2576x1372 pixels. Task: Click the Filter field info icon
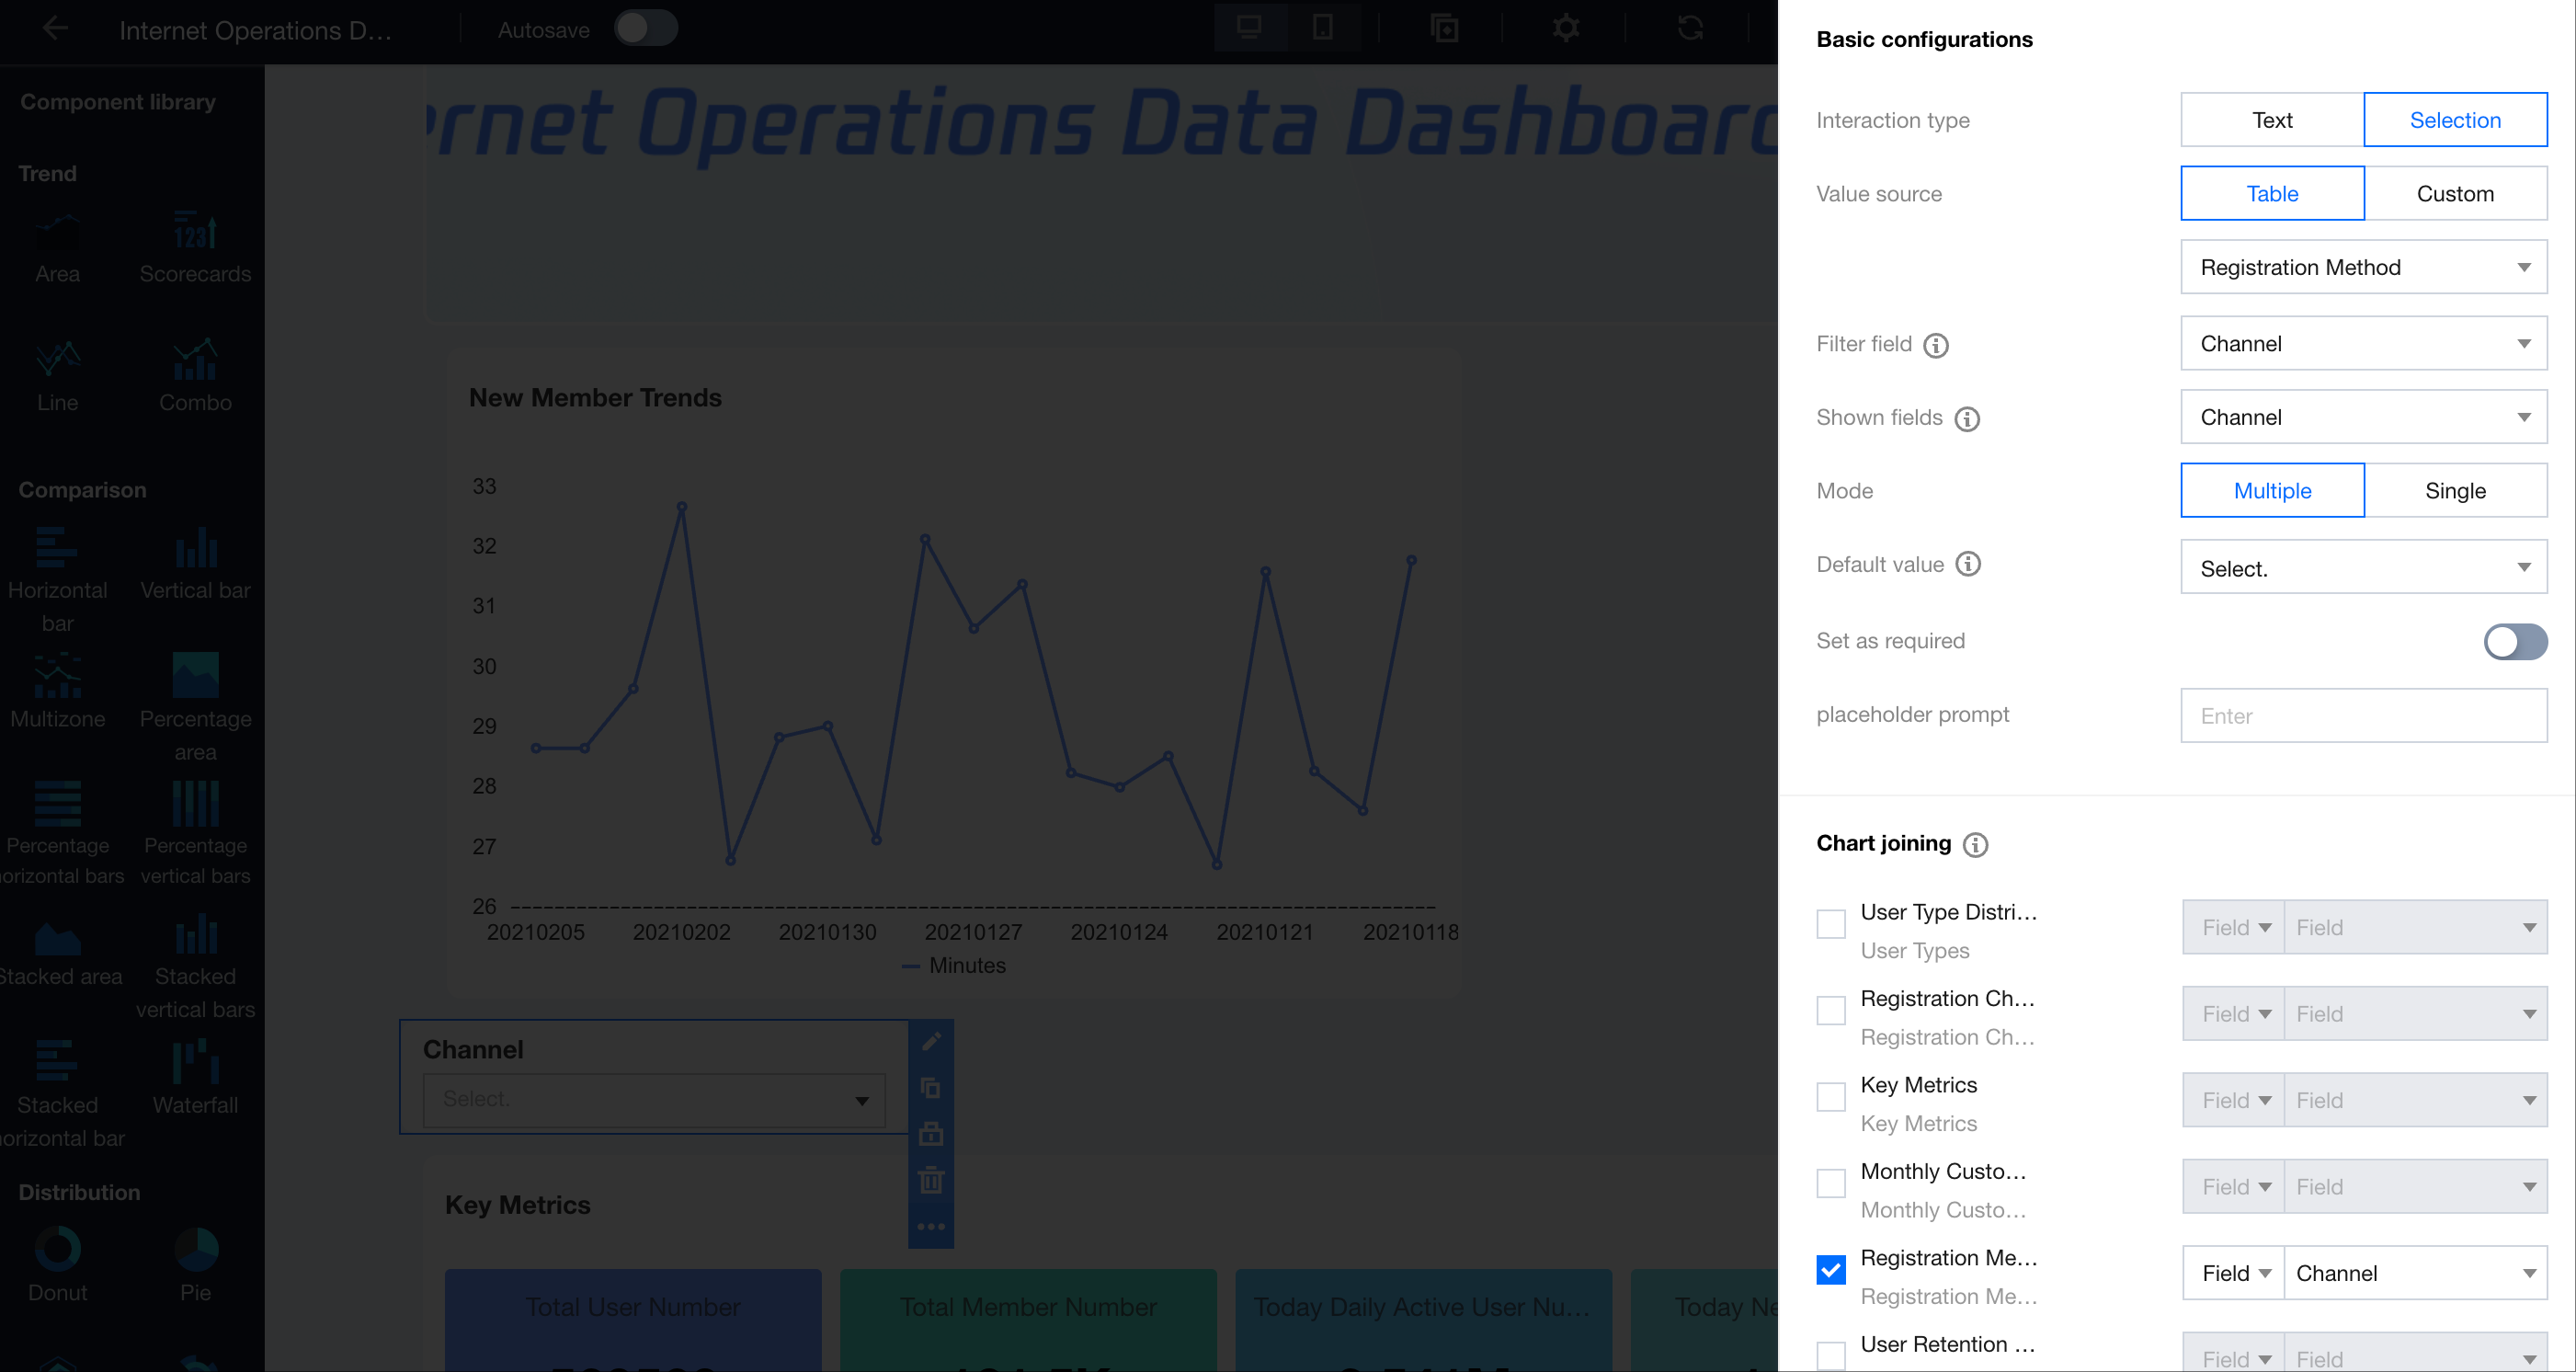point(1936,345)
